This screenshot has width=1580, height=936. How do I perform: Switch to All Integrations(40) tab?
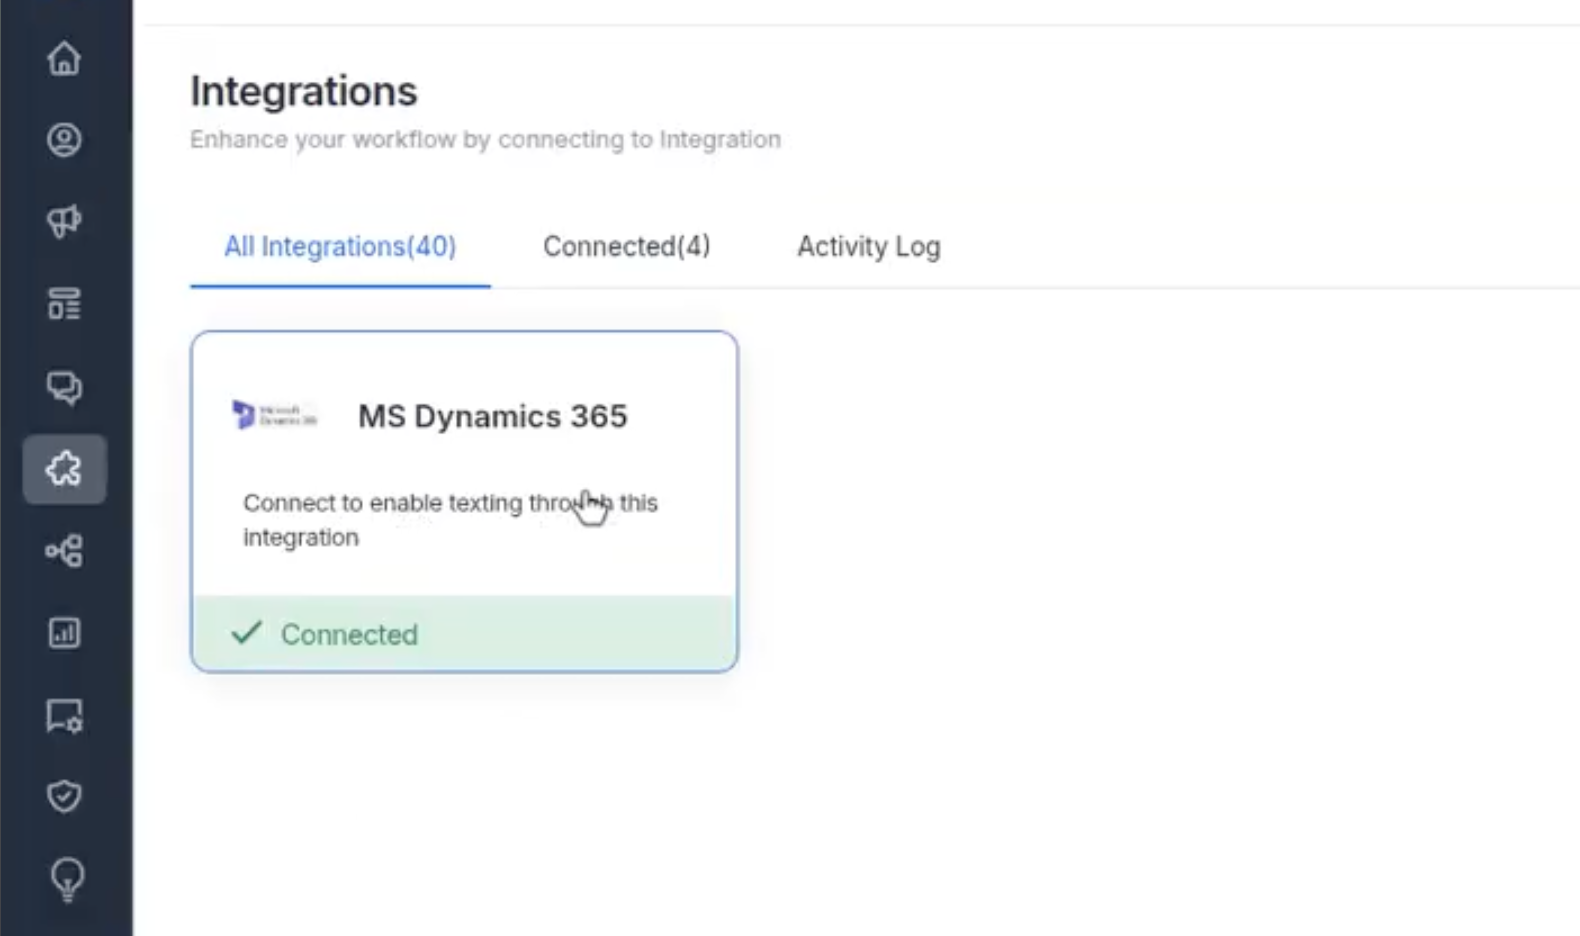340,247
